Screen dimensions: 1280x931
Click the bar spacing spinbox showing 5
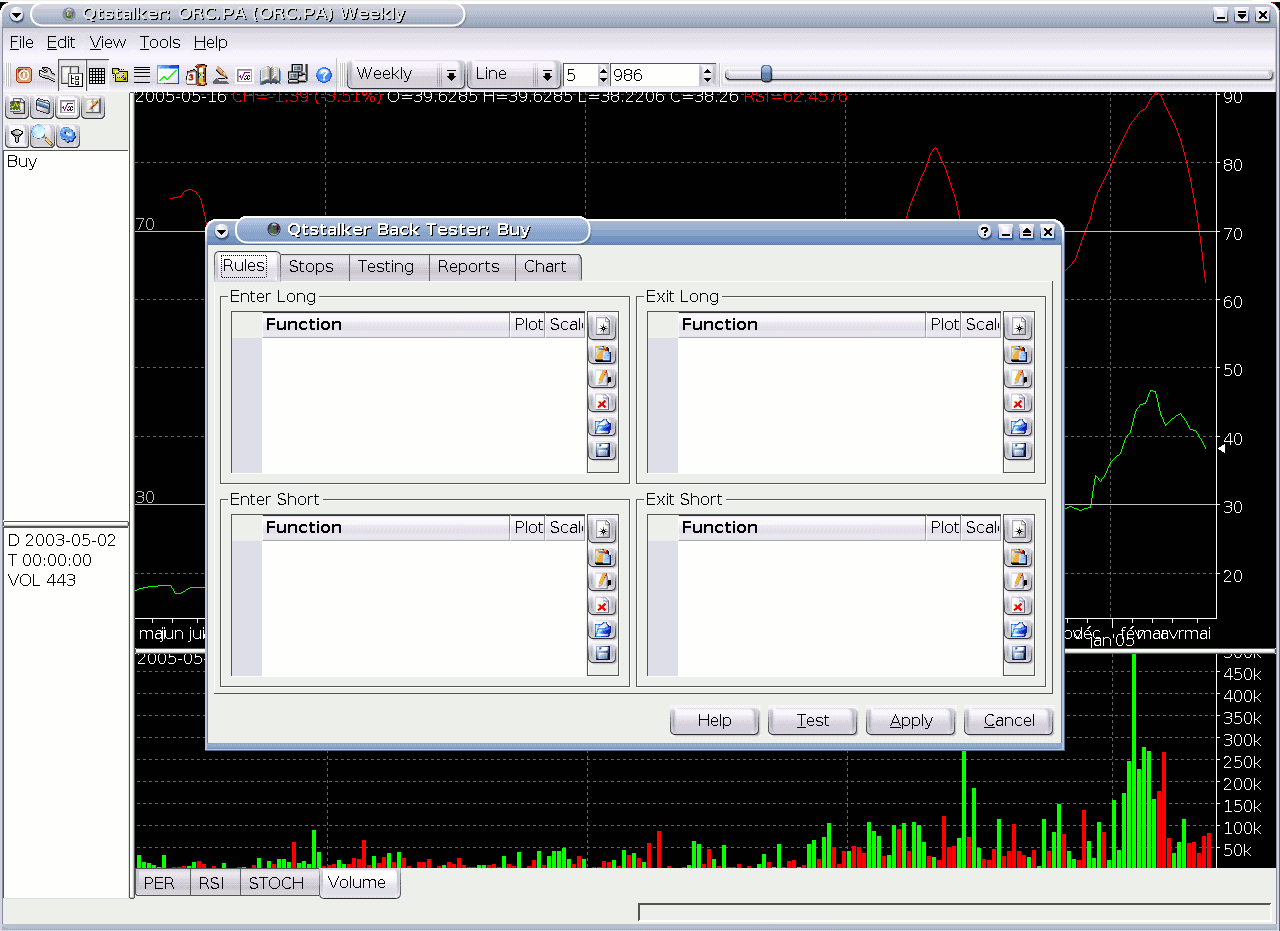coord(586,75)
